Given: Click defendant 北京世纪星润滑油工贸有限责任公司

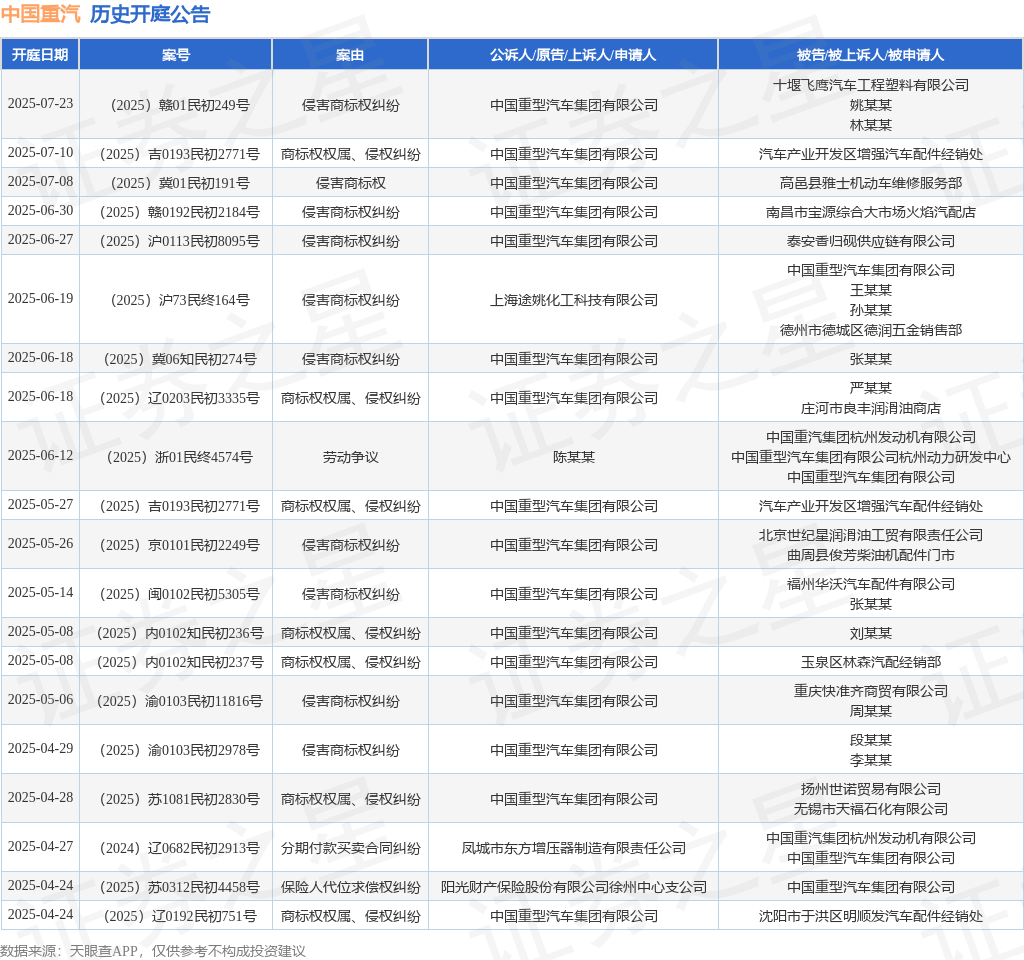Looking at the screenshot, I should pyautogui.click(x=871, y=535).
